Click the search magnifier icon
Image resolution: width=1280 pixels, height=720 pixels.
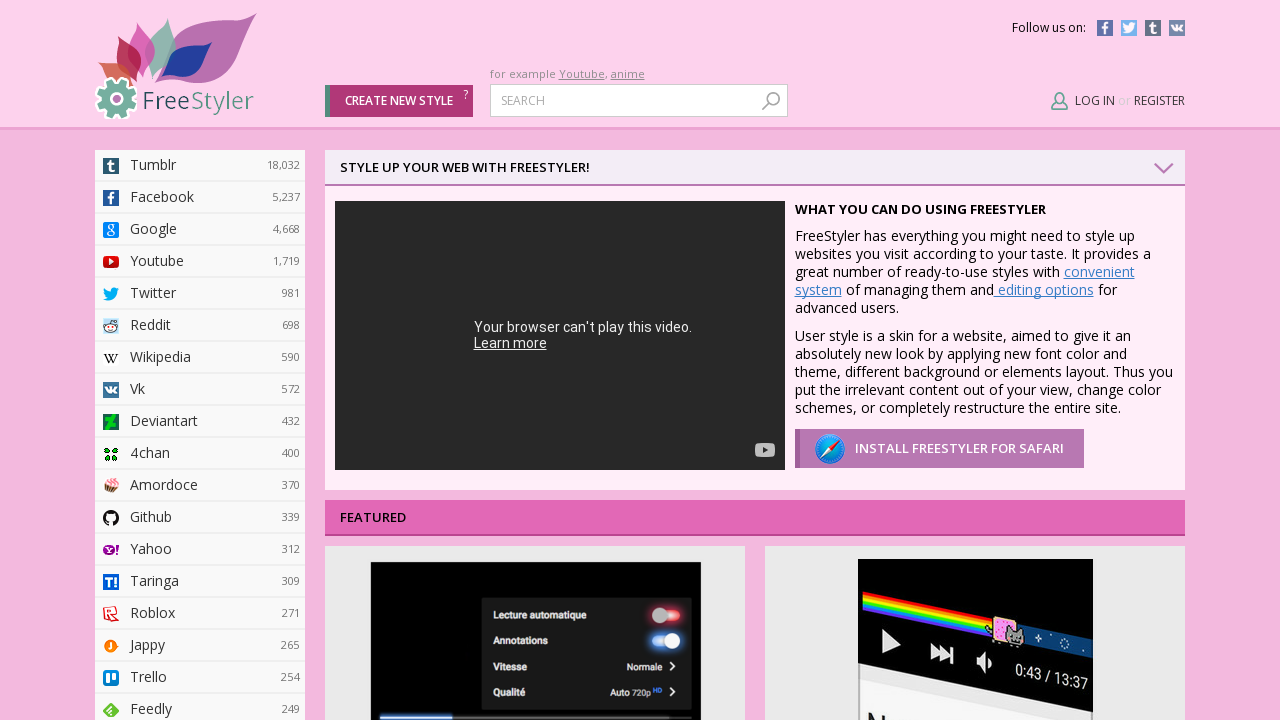771,101
